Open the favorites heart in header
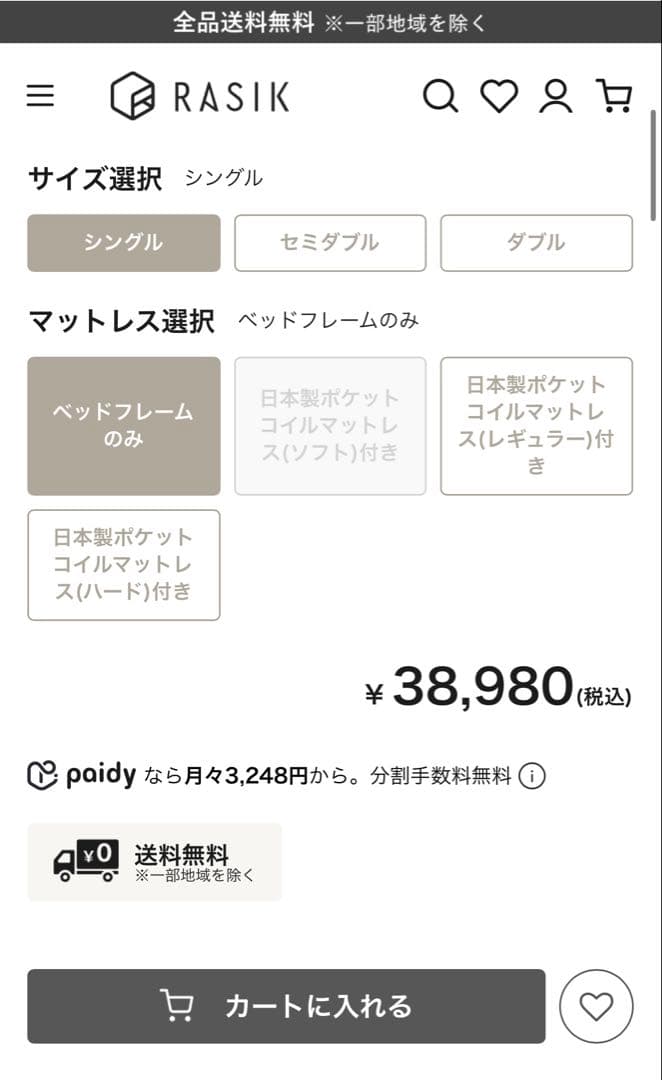 tap(498, 96)
